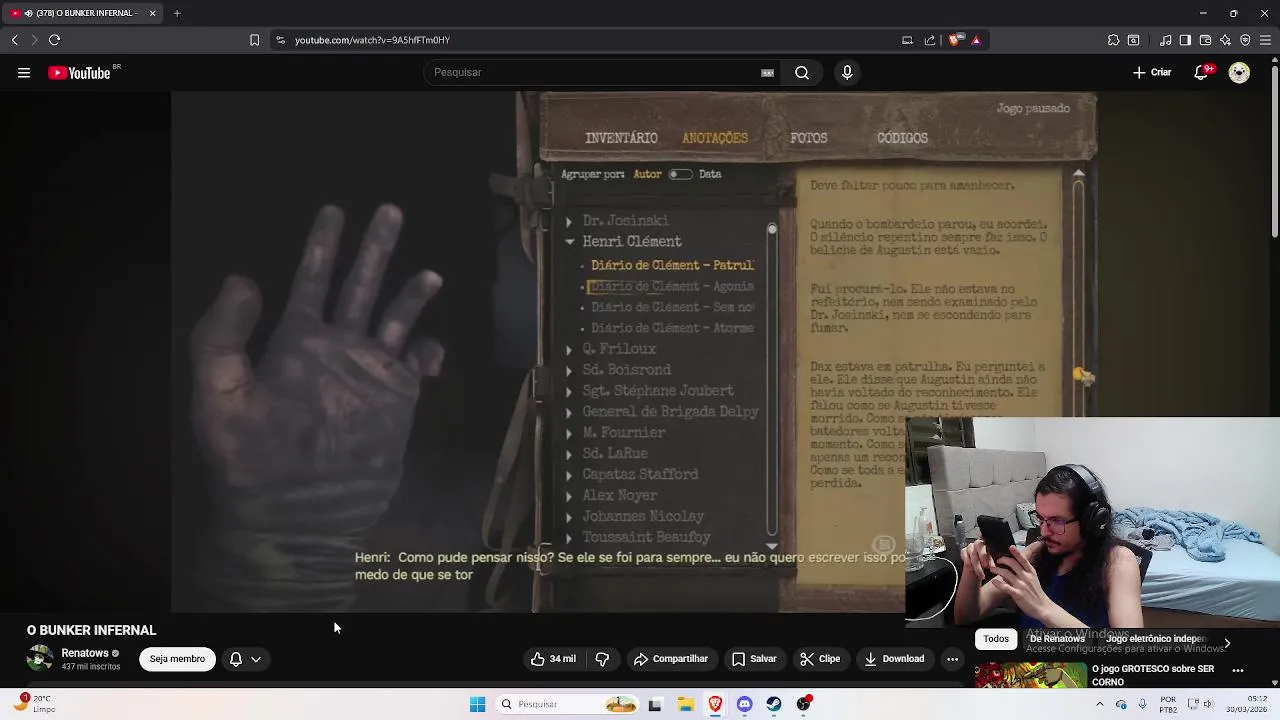Open Steam from the taskbar
1280x720 pixels.
click(x=774, y=704)
